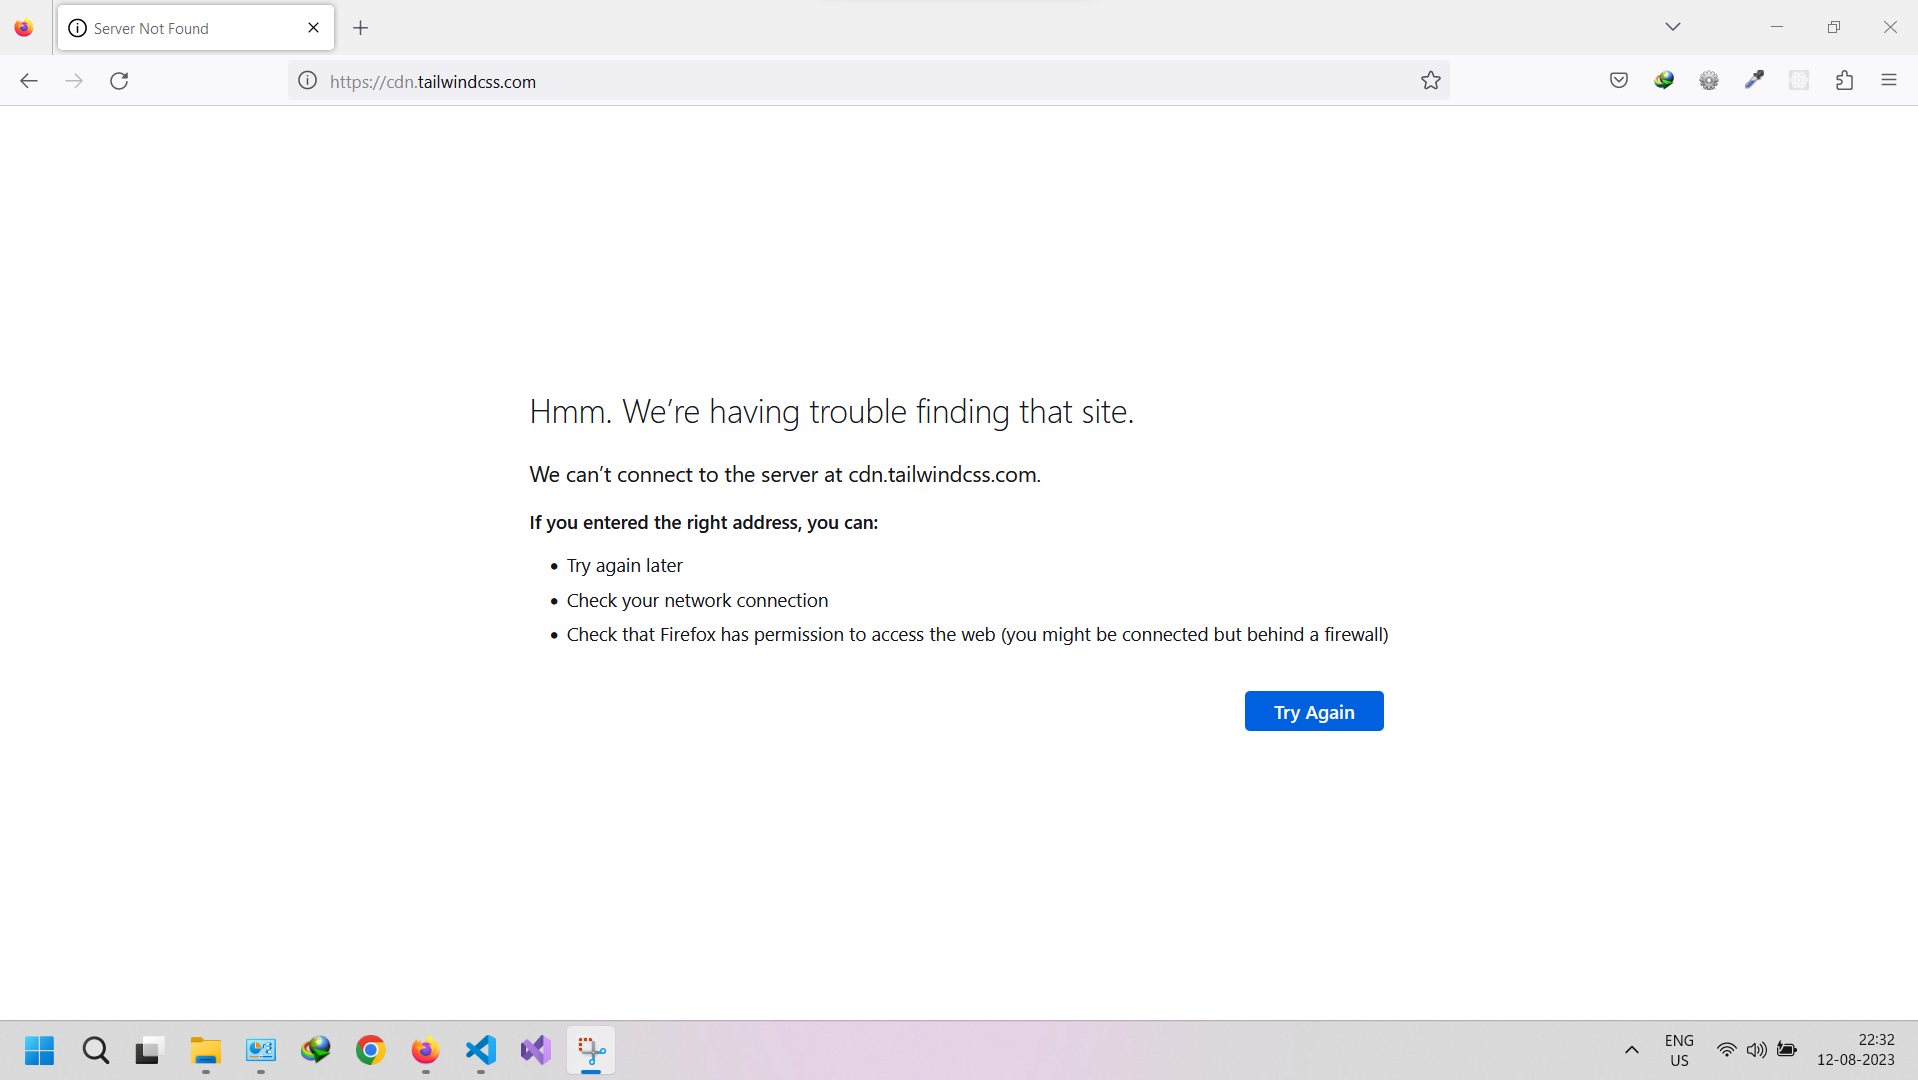Open the tab list dropdown chevron
Image resolution: width=1918 pixels, height=1080 pixels.
pyautogui.click(x=1672, y=26)
